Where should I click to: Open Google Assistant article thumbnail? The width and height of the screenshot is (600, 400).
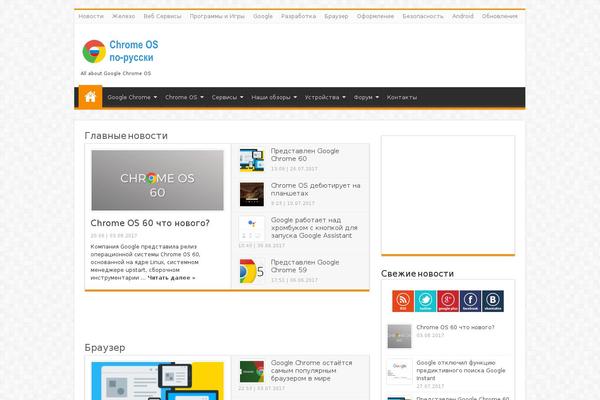coord(252,229)
